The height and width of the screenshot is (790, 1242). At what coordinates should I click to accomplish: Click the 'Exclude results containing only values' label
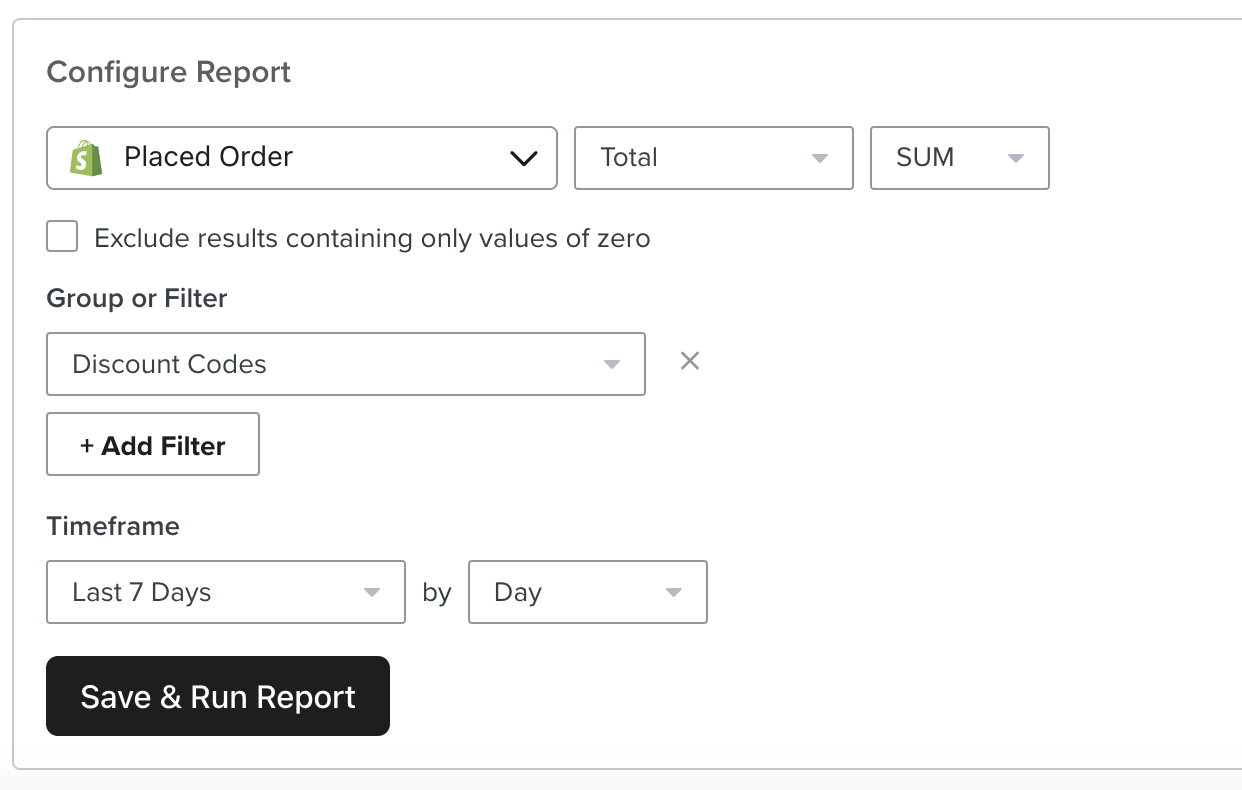pyautogui.click(x=372, y=239)
